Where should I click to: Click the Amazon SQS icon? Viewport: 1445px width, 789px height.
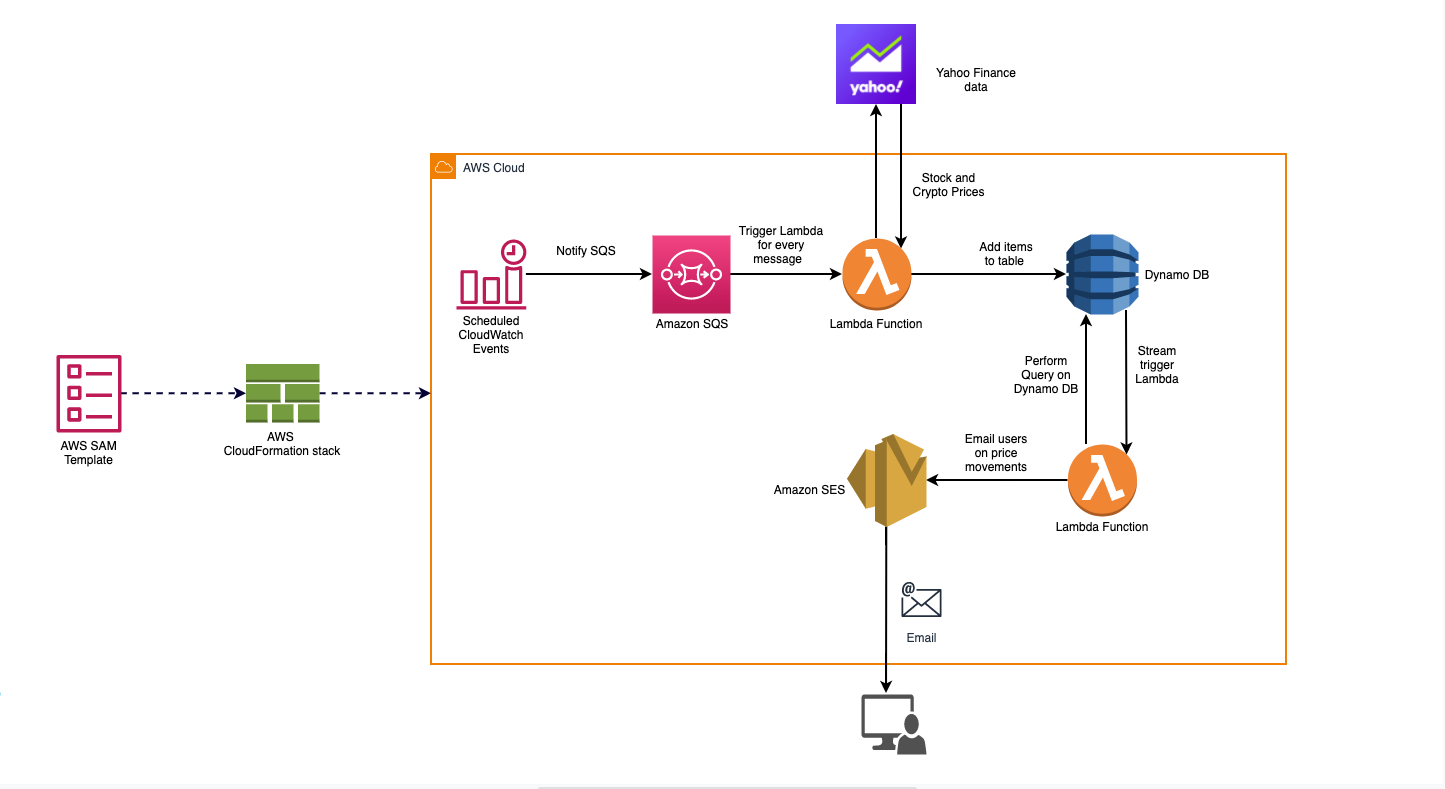[691, 273]
